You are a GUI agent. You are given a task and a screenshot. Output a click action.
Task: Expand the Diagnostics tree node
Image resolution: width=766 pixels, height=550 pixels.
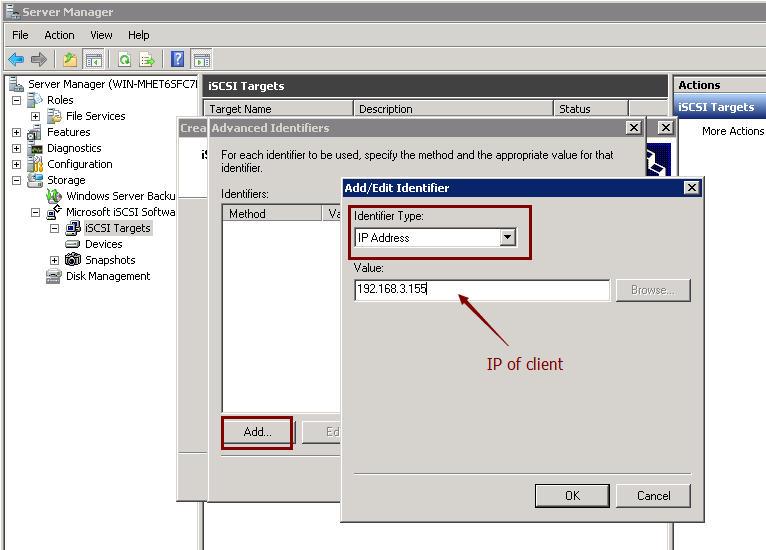point(17,148)
